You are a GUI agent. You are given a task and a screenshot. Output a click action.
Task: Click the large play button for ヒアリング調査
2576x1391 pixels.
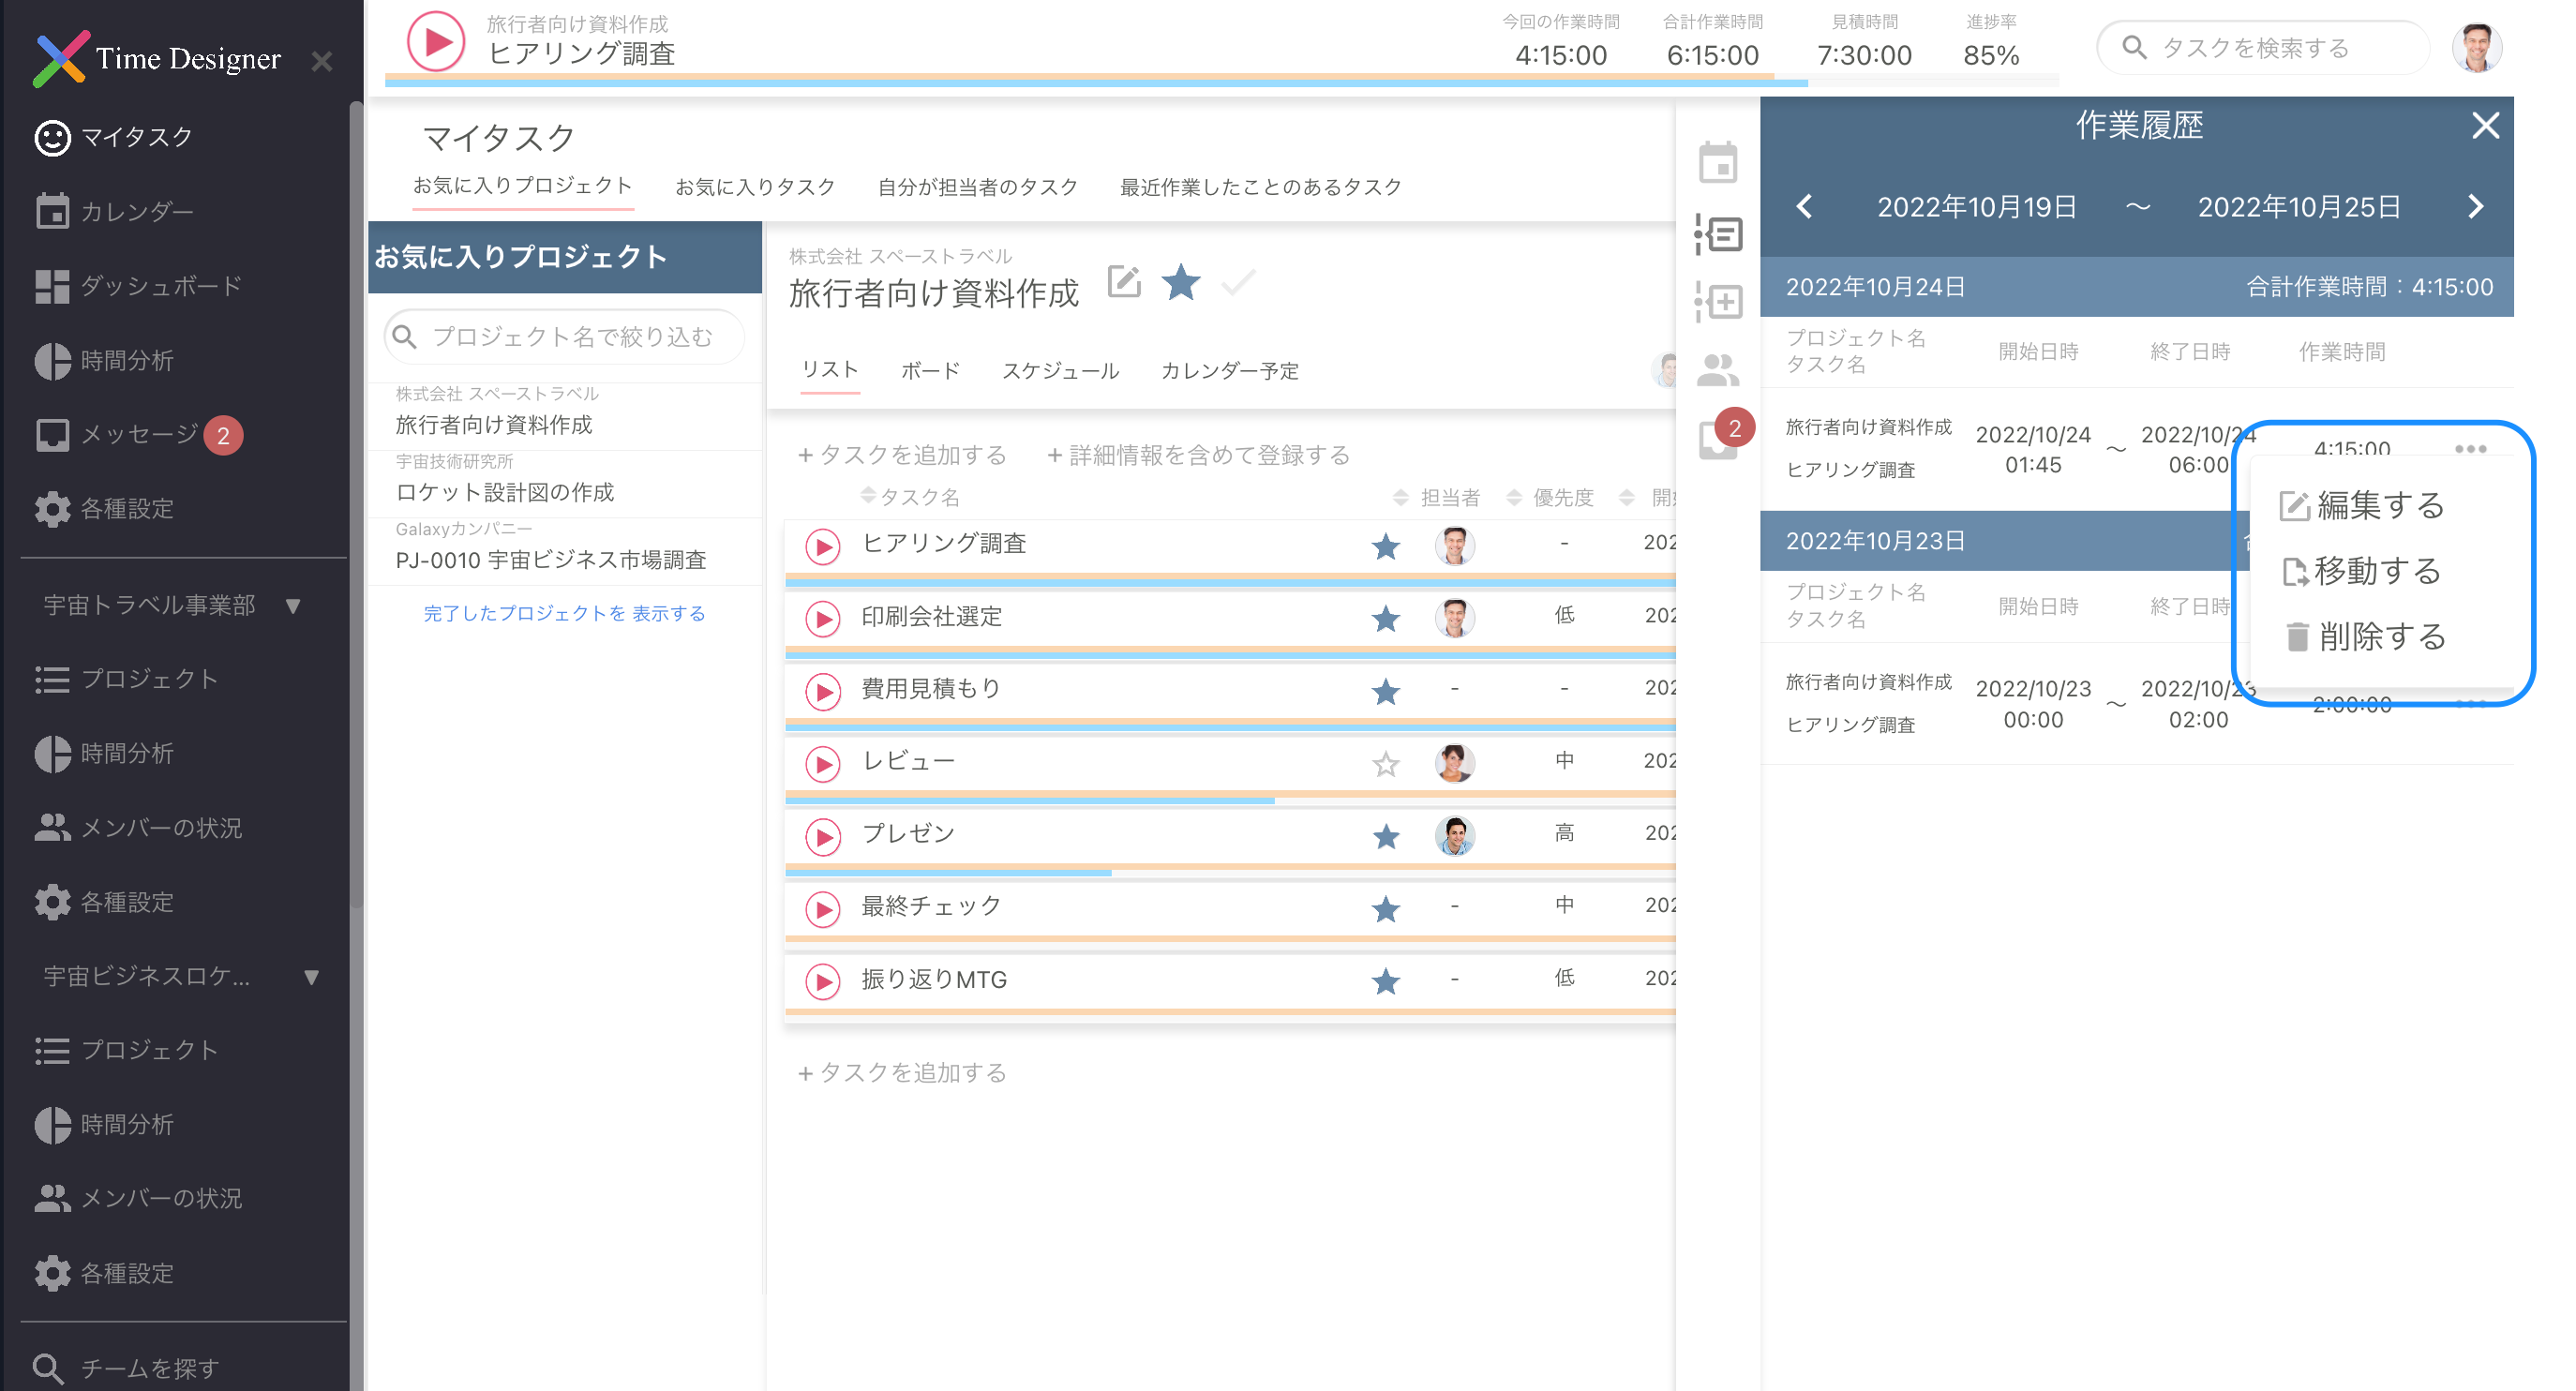click(436, 42)
